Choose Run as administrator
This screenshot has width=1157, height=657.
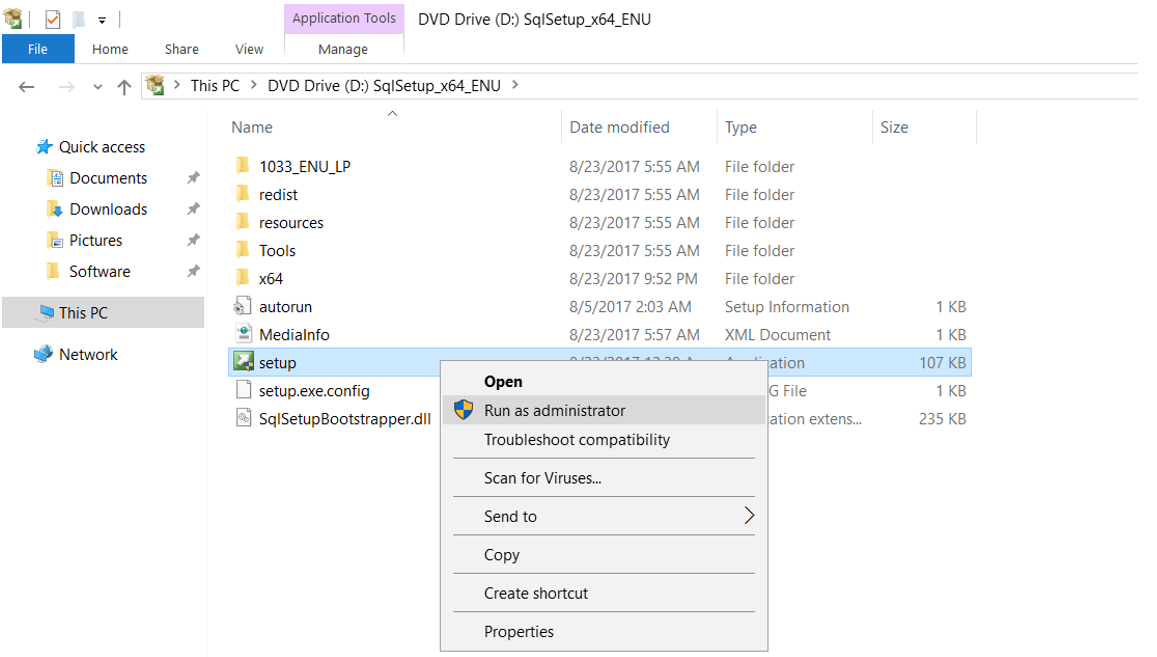click(604, 410)
